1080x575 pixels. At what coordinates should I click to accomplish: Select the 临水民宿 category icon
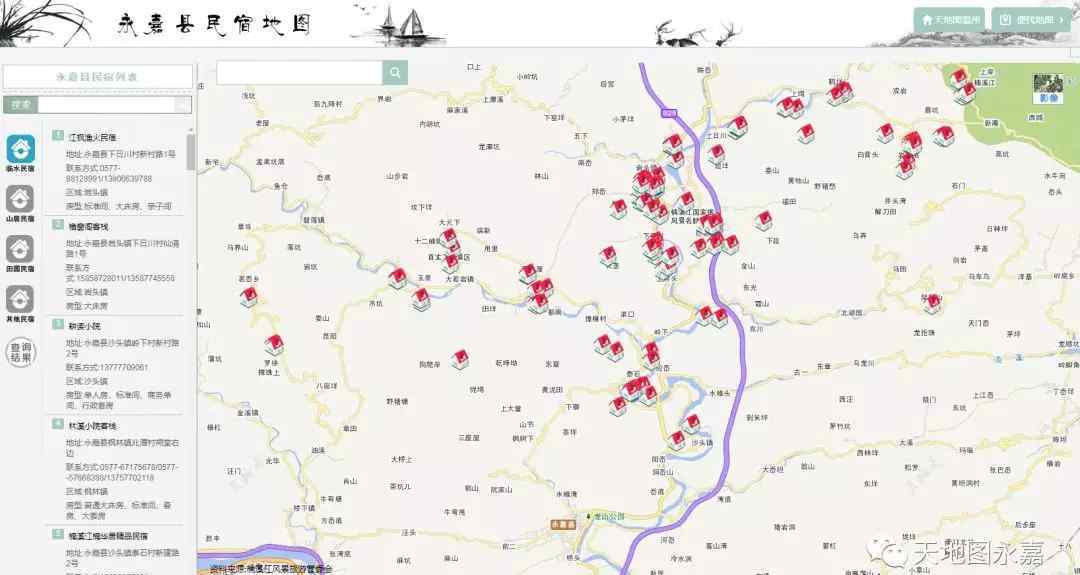coord(20,149)
